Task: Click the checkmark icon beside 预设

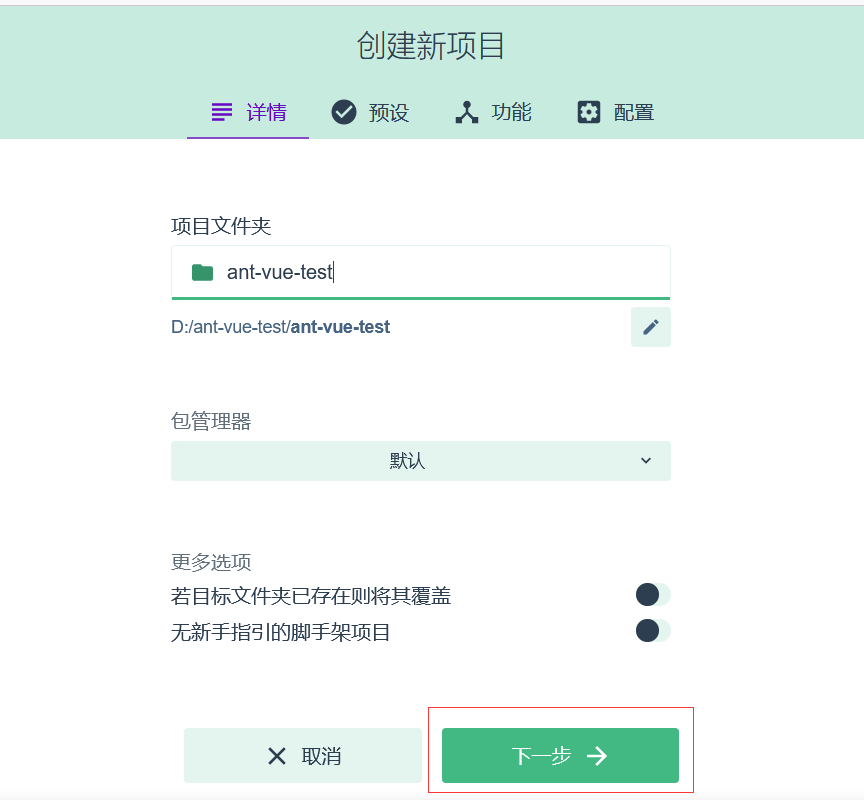Action: [x=344, y=113]
